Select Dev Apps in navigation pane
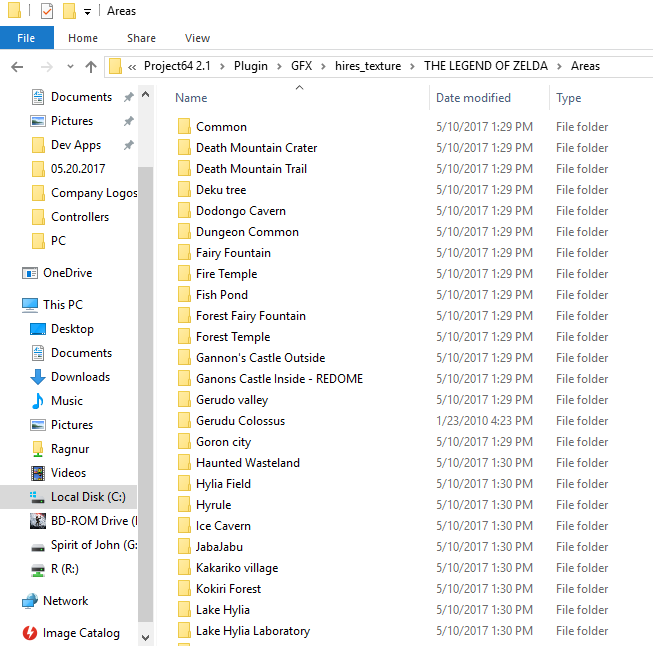The height and width of the screenshot is (649, 653). (76, 145)
